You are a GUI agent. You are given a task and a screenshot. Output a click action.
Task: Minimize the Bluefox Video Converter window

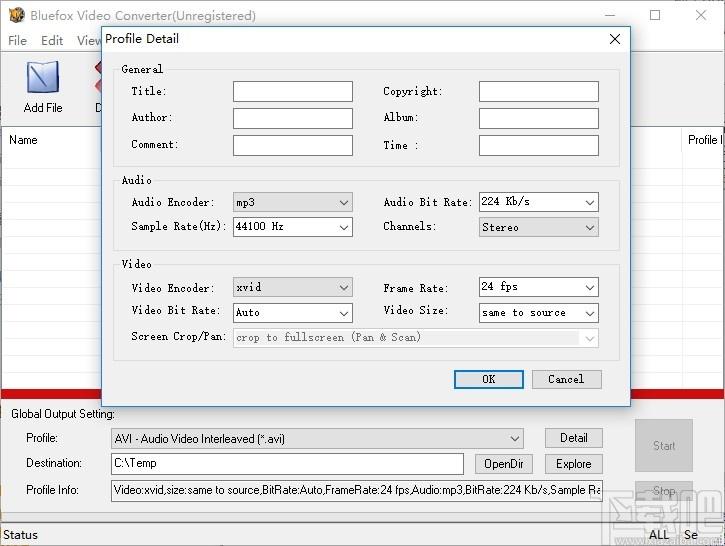coord(610,15)
